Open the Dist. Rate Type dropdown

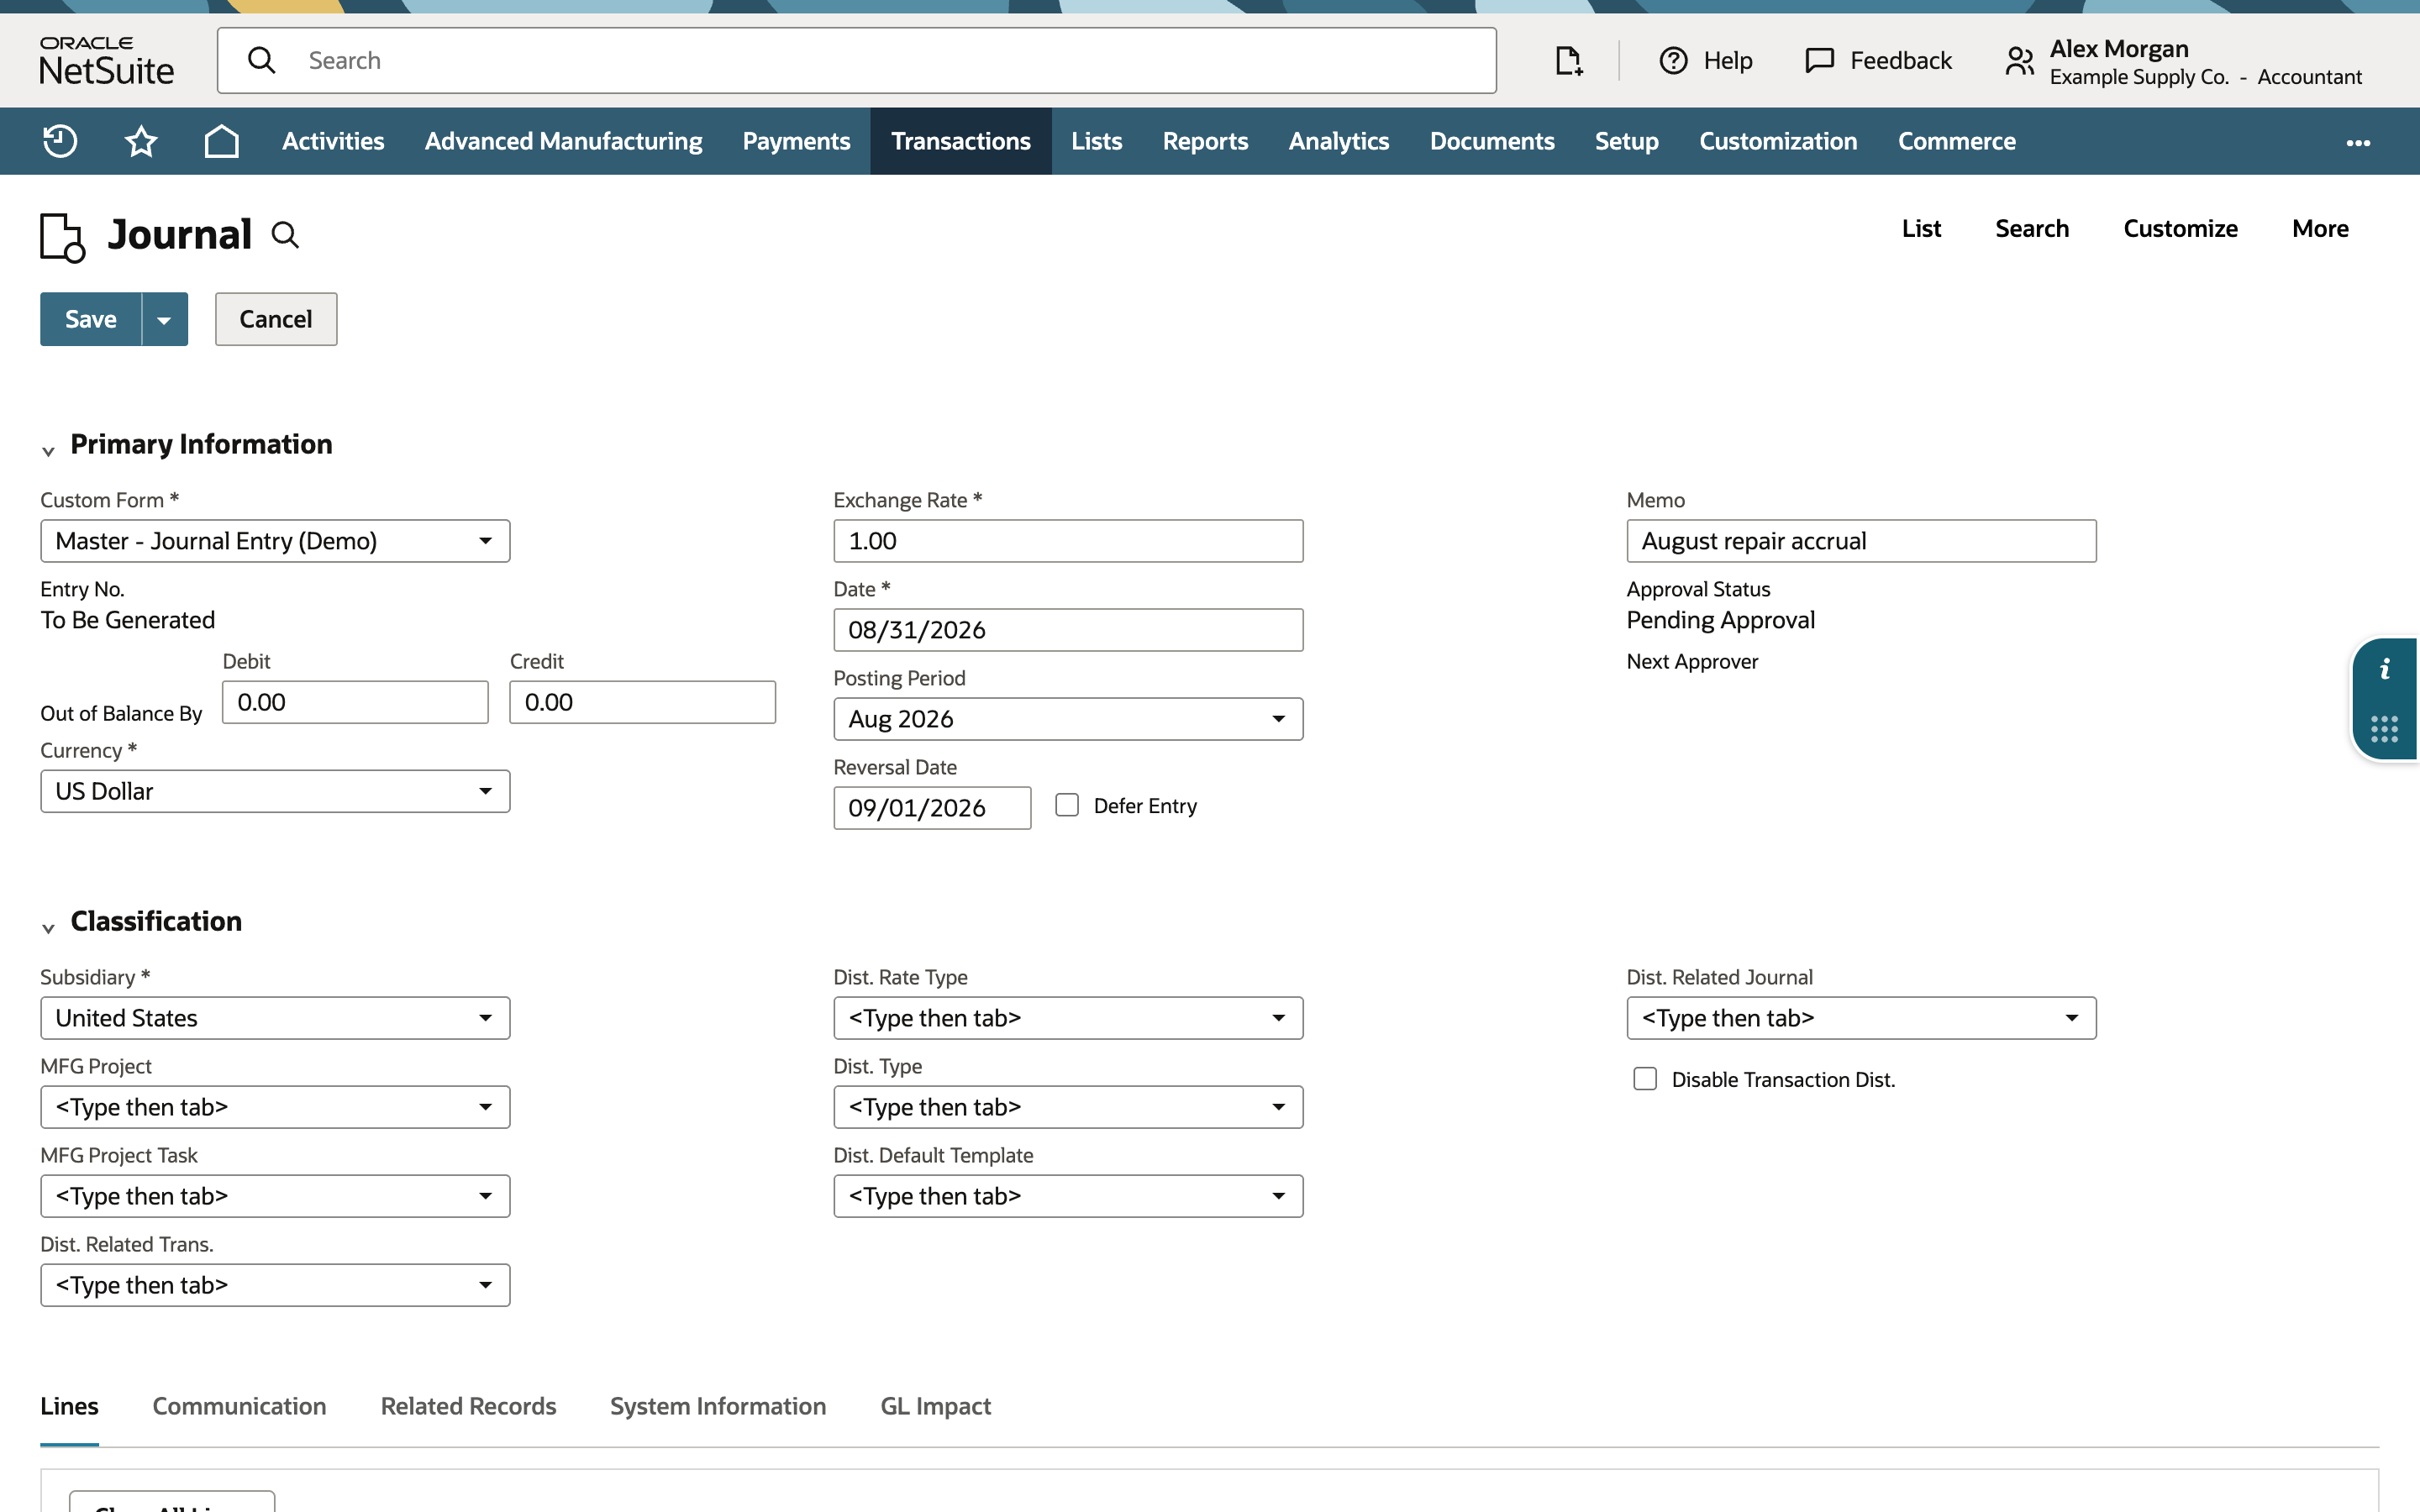1068,1018
